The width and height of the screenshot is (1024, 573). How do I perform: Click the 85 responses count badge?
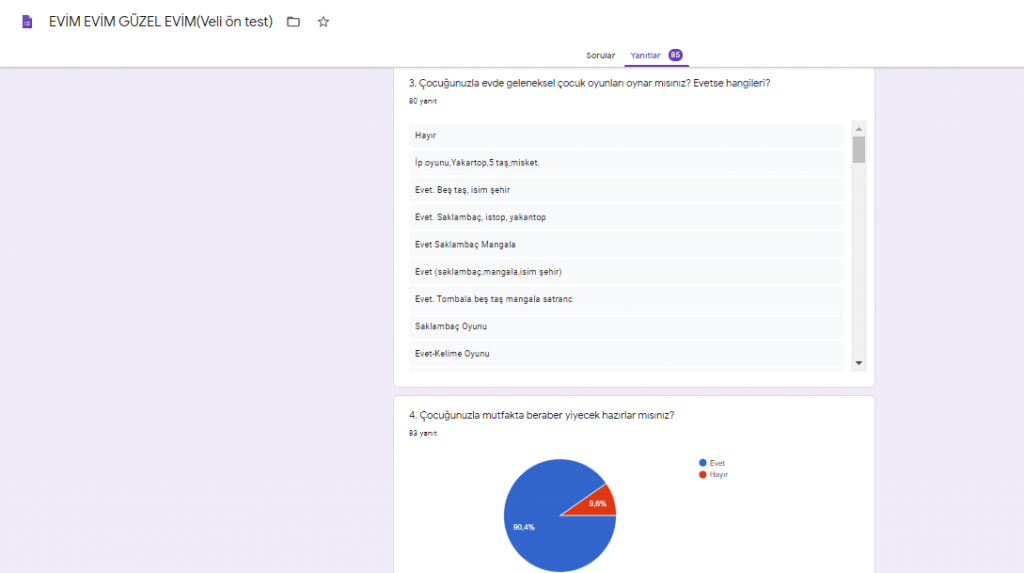coord(676,55)
